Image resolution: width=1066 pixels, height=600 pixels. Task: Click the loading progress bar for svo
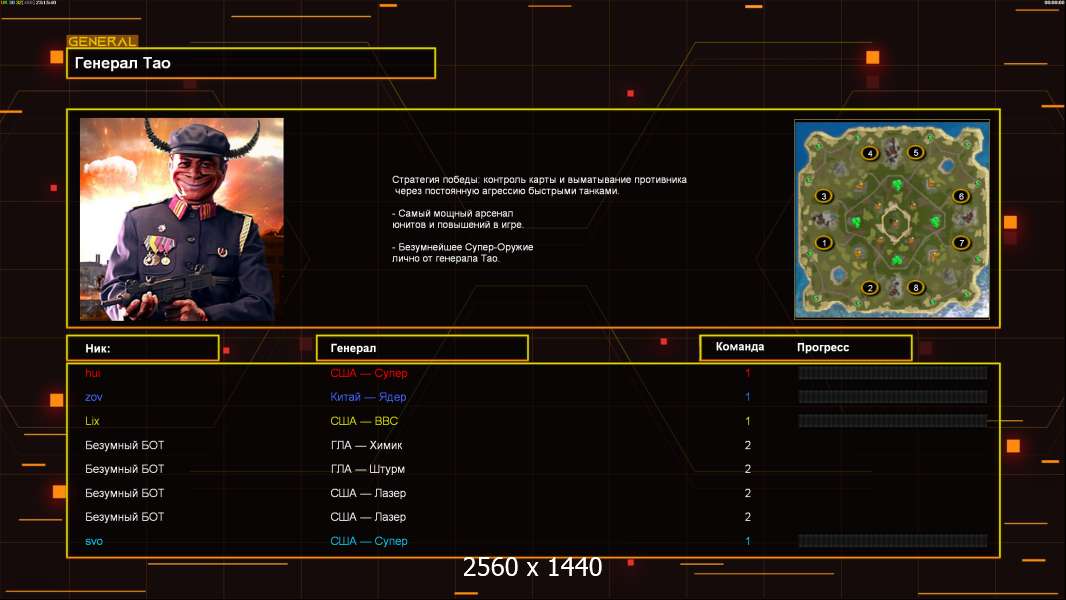coord(893,541)
